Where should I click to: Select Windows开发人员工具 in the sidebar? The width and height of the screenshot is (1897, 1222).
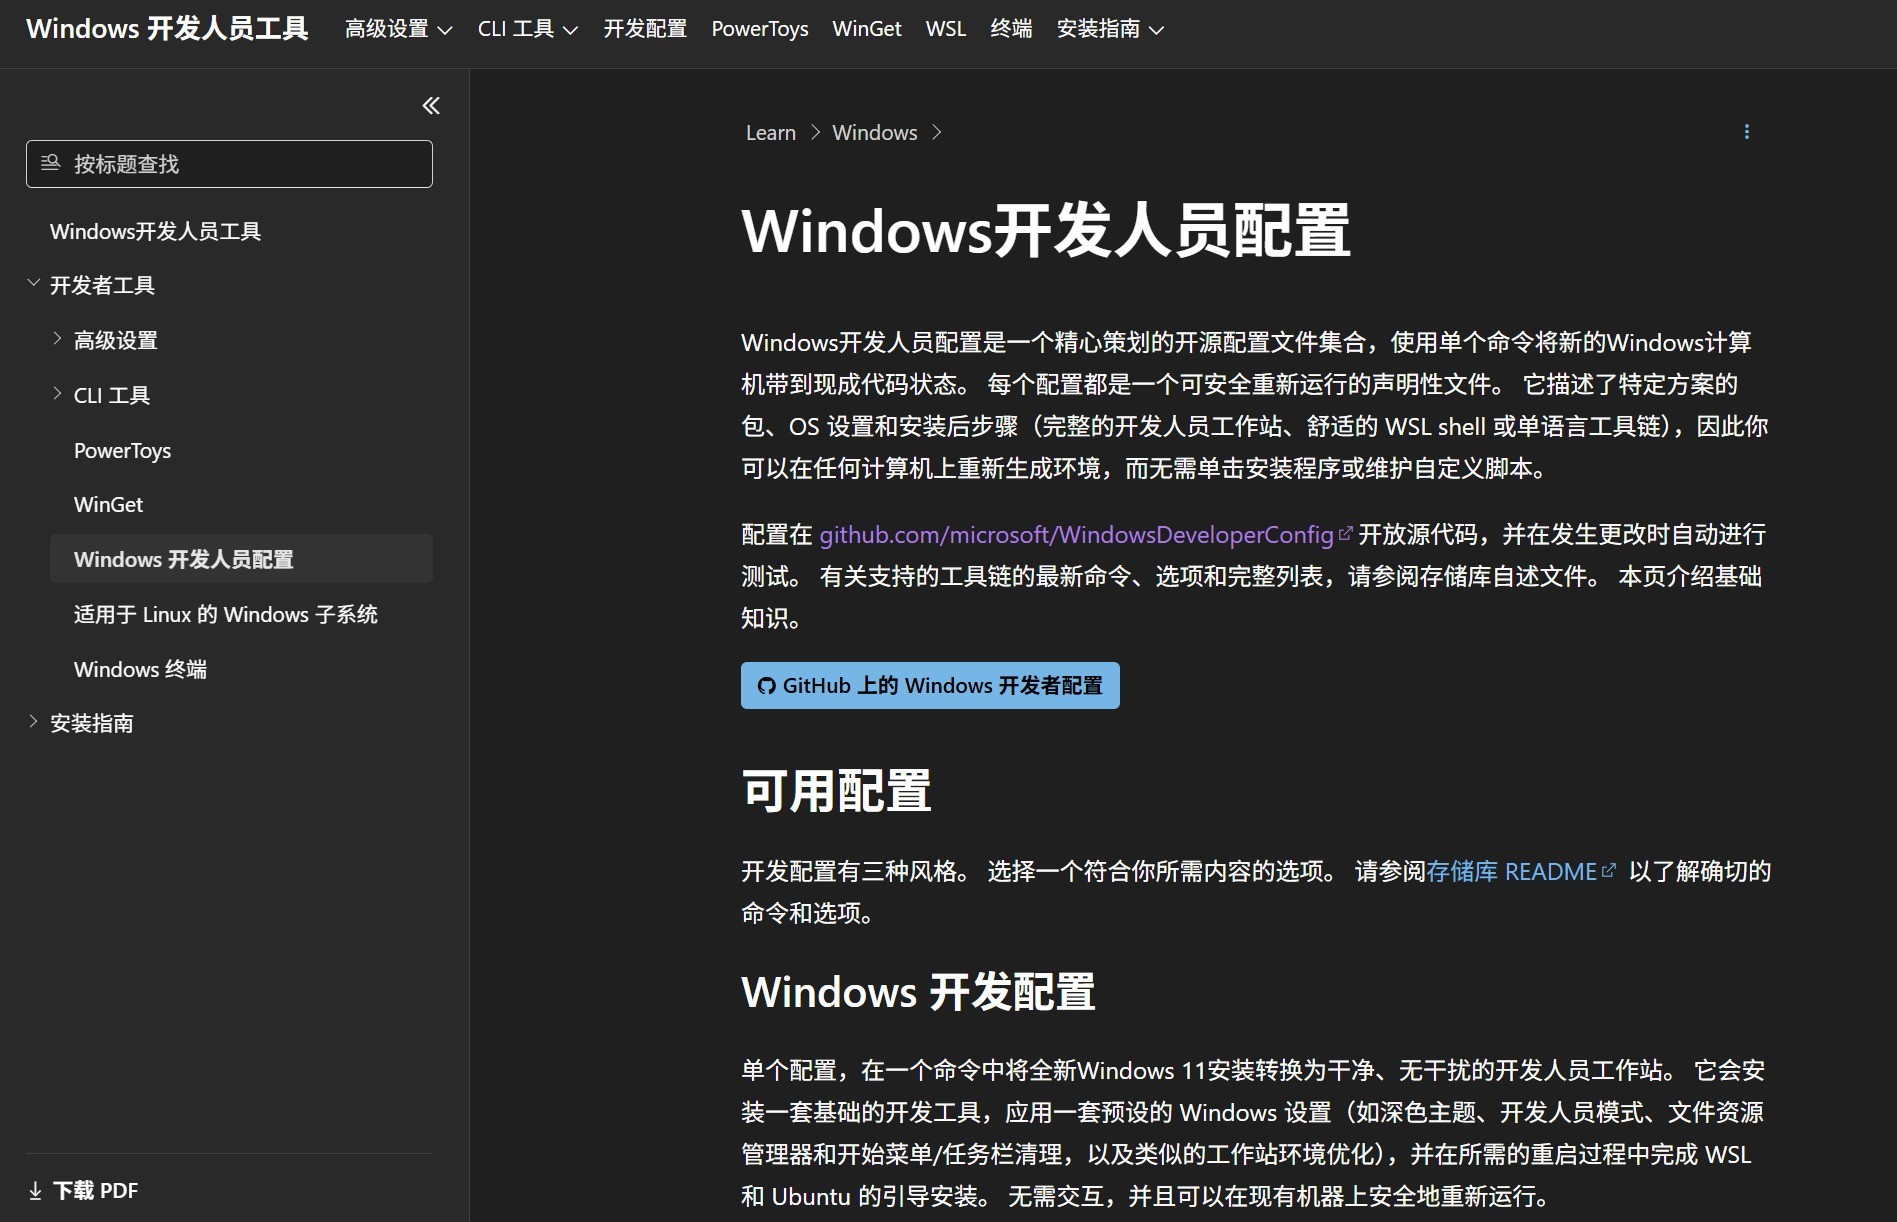[x=155, y=231]
